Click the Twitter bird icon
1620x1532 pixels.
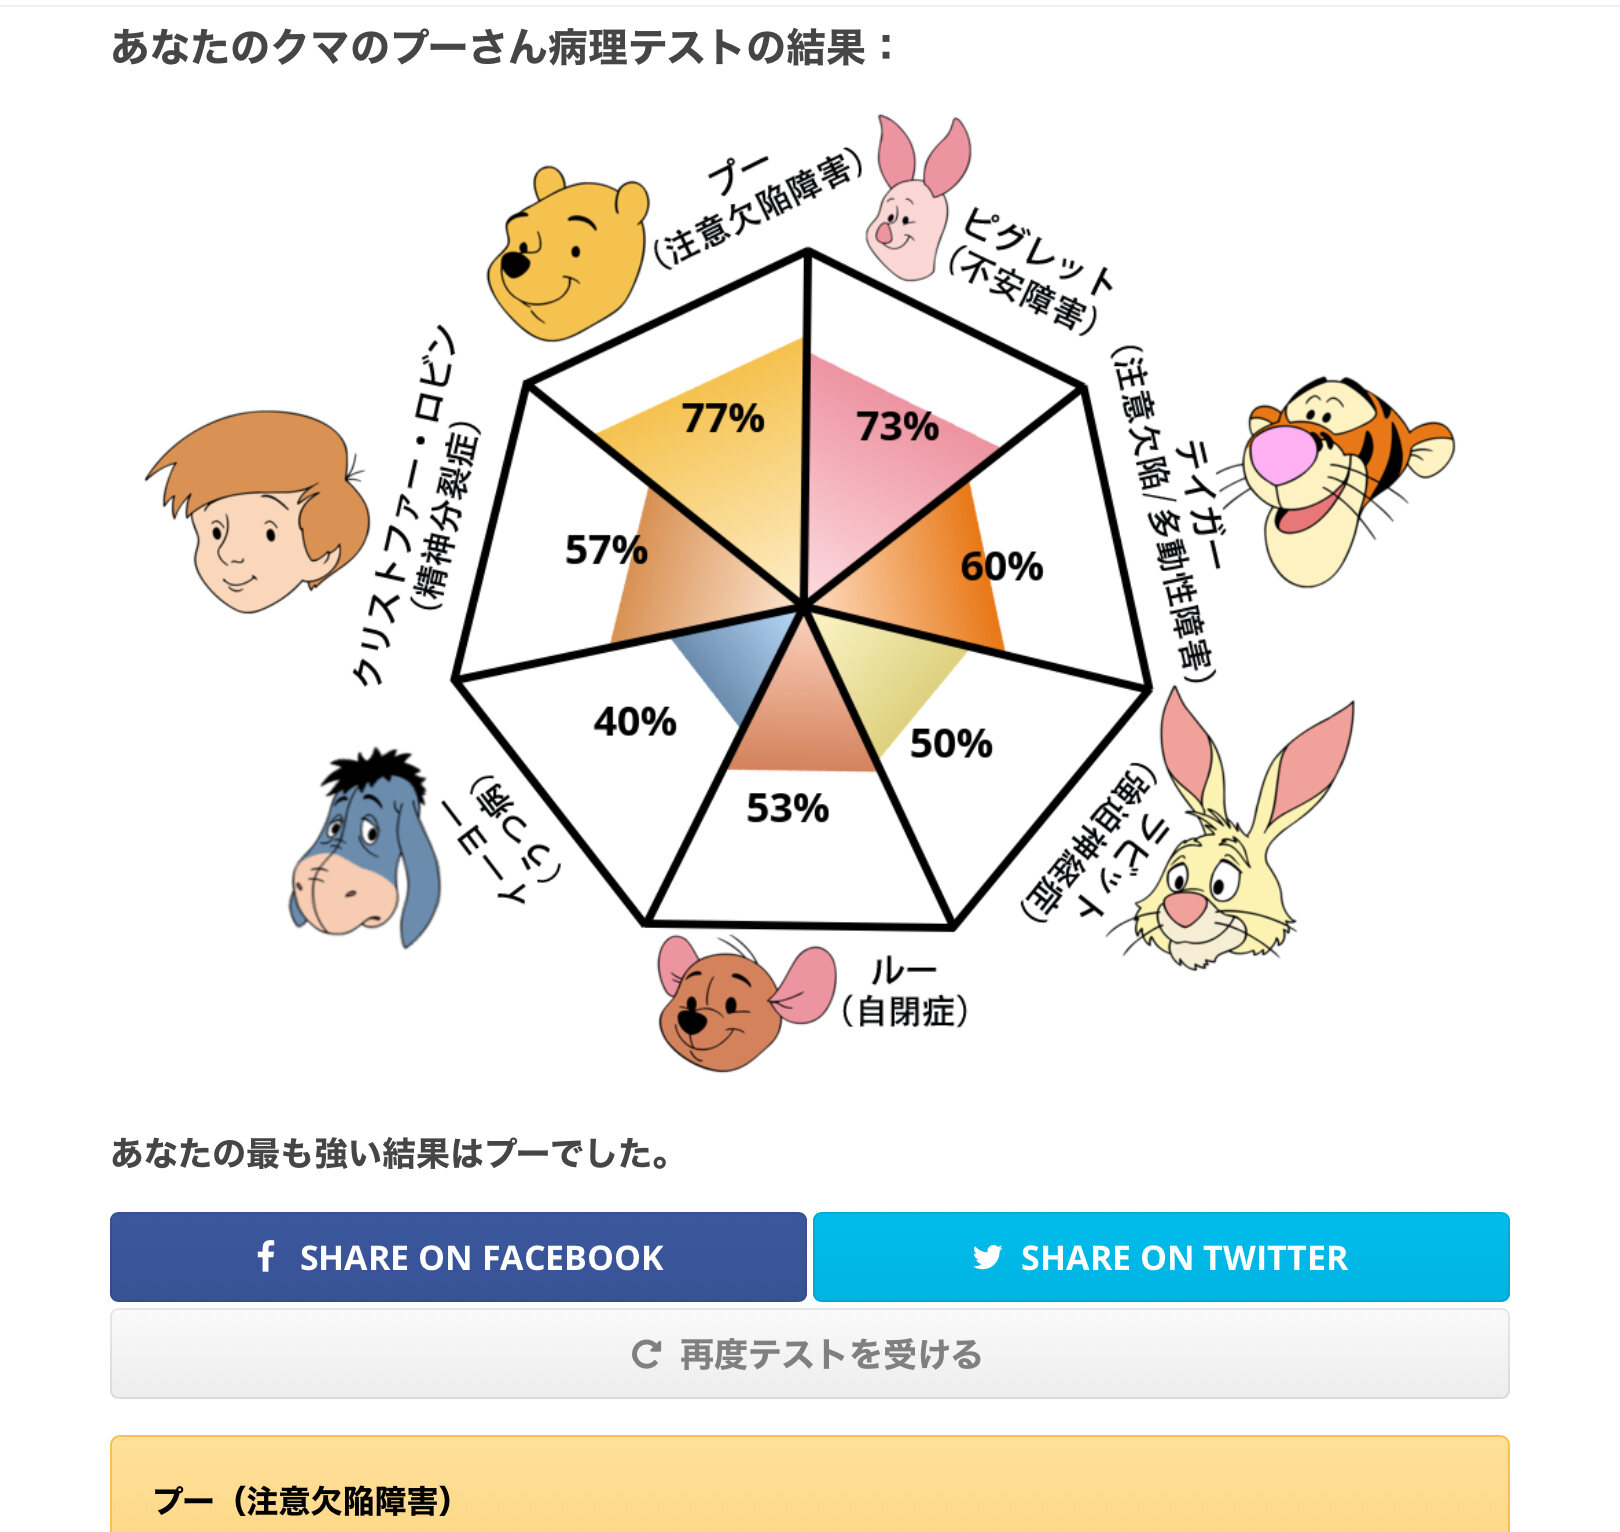pyautogui.click(x=987, y=1257)
